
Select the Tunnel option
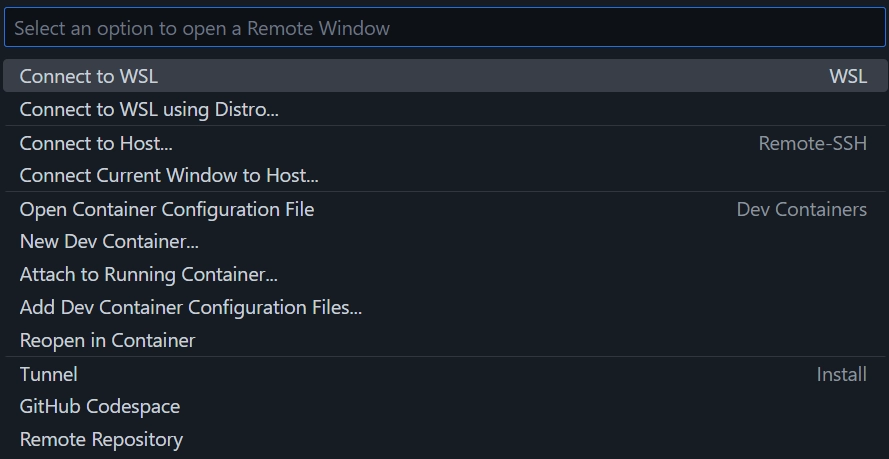[49, 374]
